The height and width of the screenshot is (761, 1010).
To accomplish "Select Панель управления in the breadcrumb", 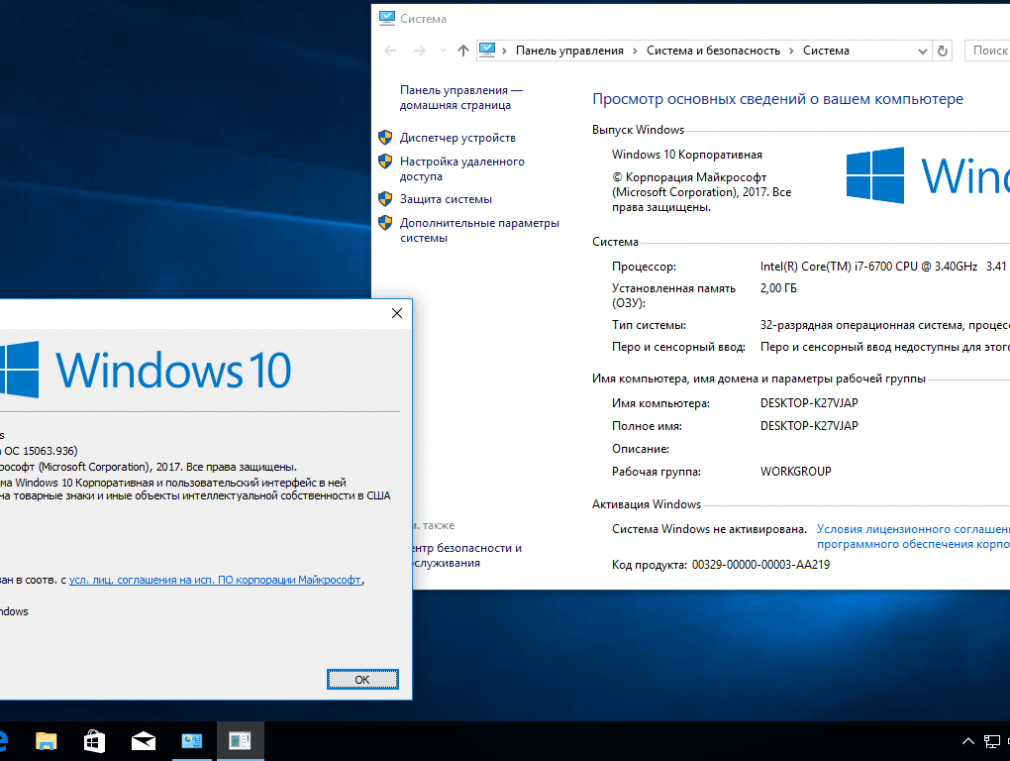I will (569, 50).
